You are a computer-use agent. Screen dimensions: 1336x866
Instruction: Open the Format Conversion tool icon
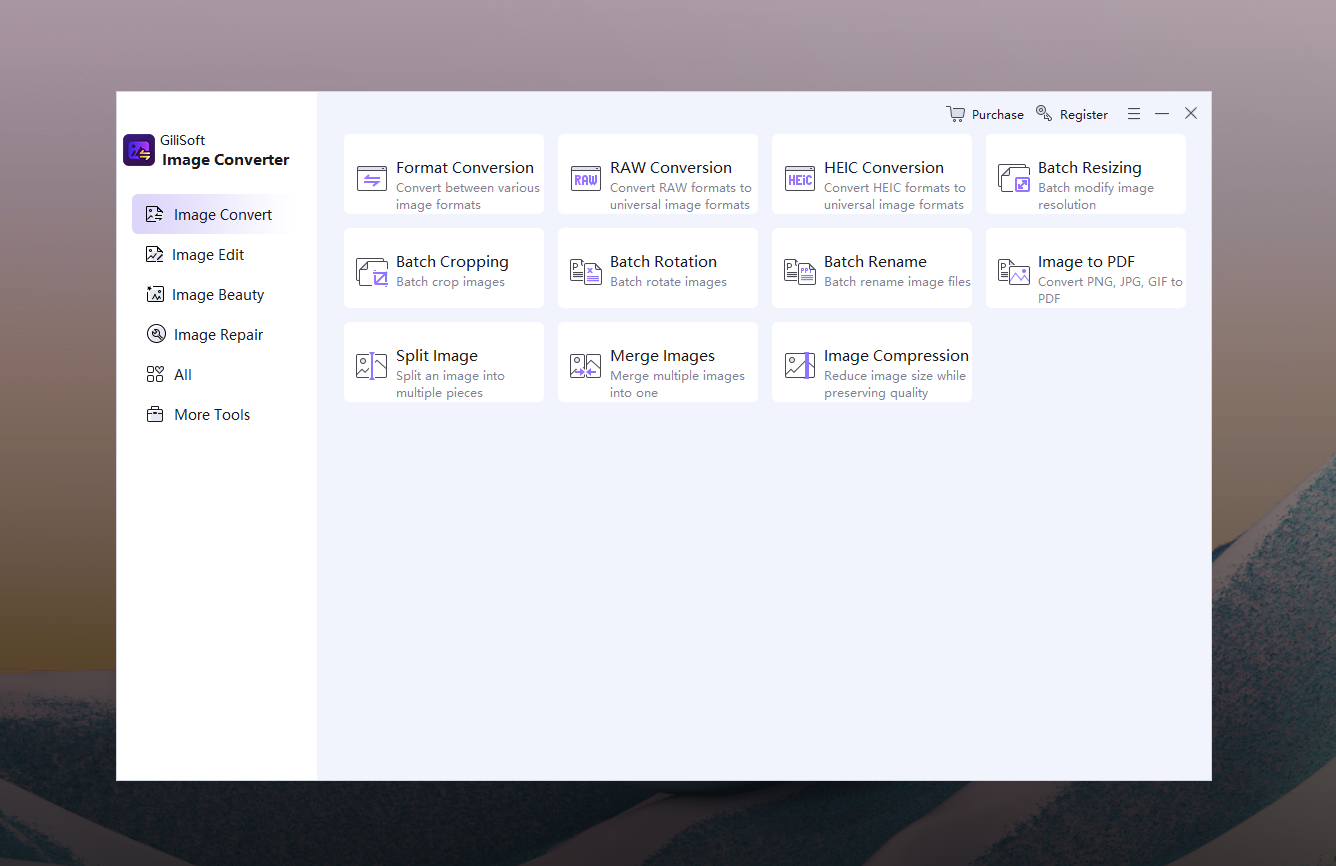pos(372,179)
